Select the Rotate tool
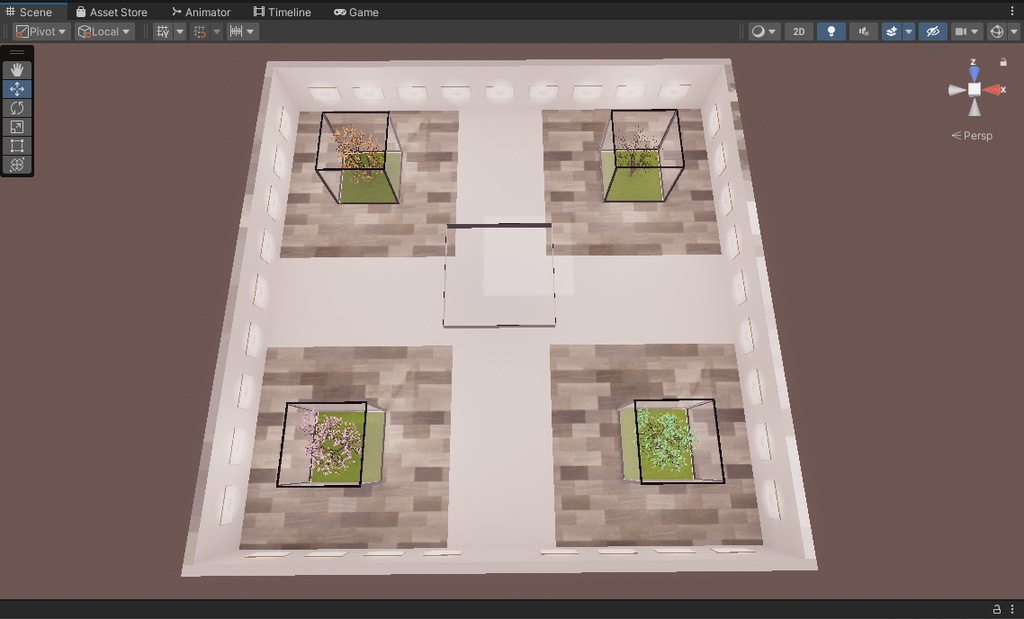The height and width of the screenshot is (619, 1024). click(16, 108)
